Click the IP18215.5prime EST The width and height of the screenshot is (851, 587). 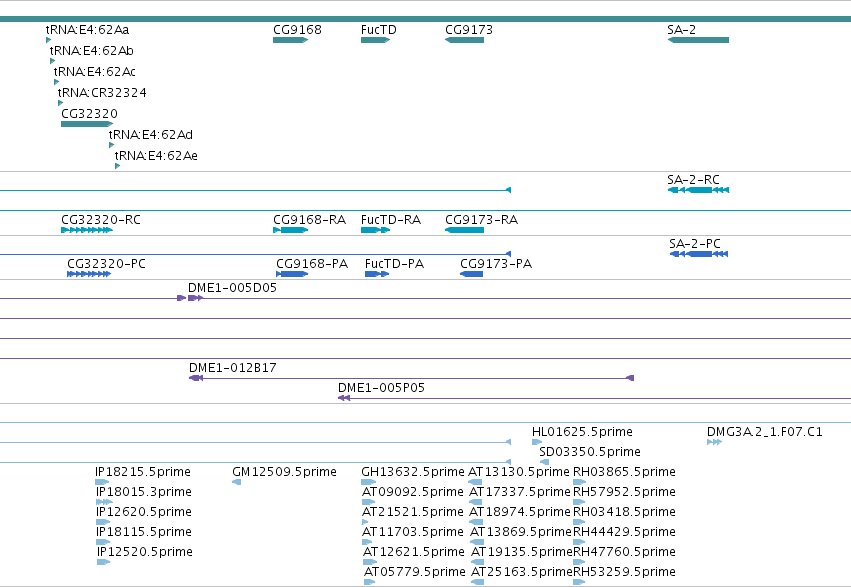click(102, 482)
